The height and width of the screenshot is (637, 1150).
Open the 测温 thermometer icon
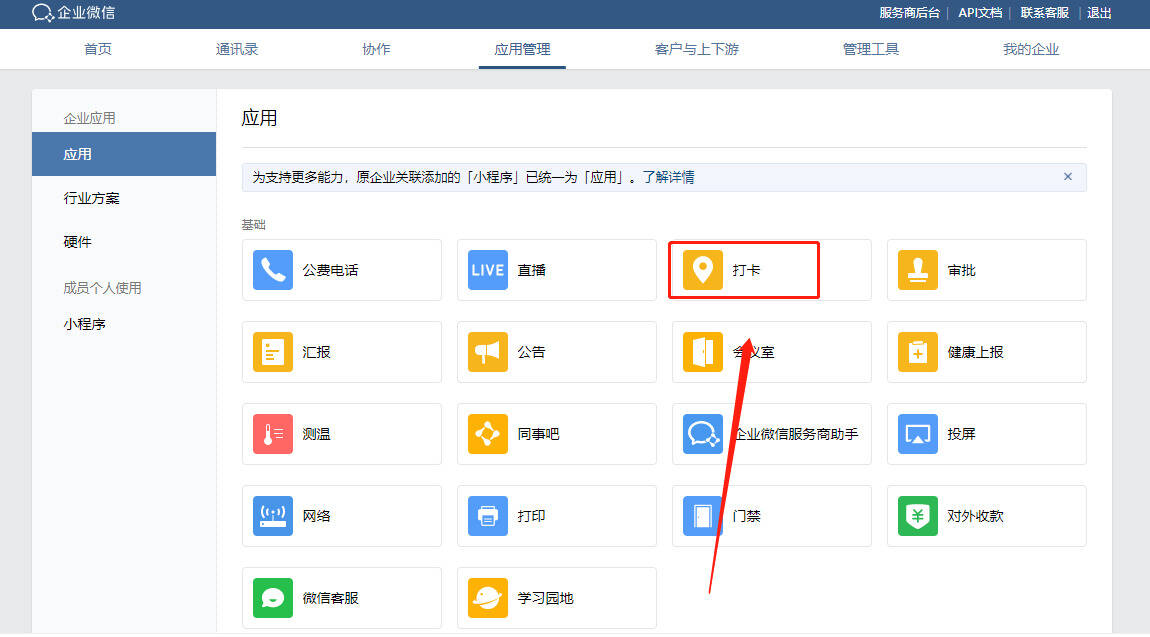point(272,434)
